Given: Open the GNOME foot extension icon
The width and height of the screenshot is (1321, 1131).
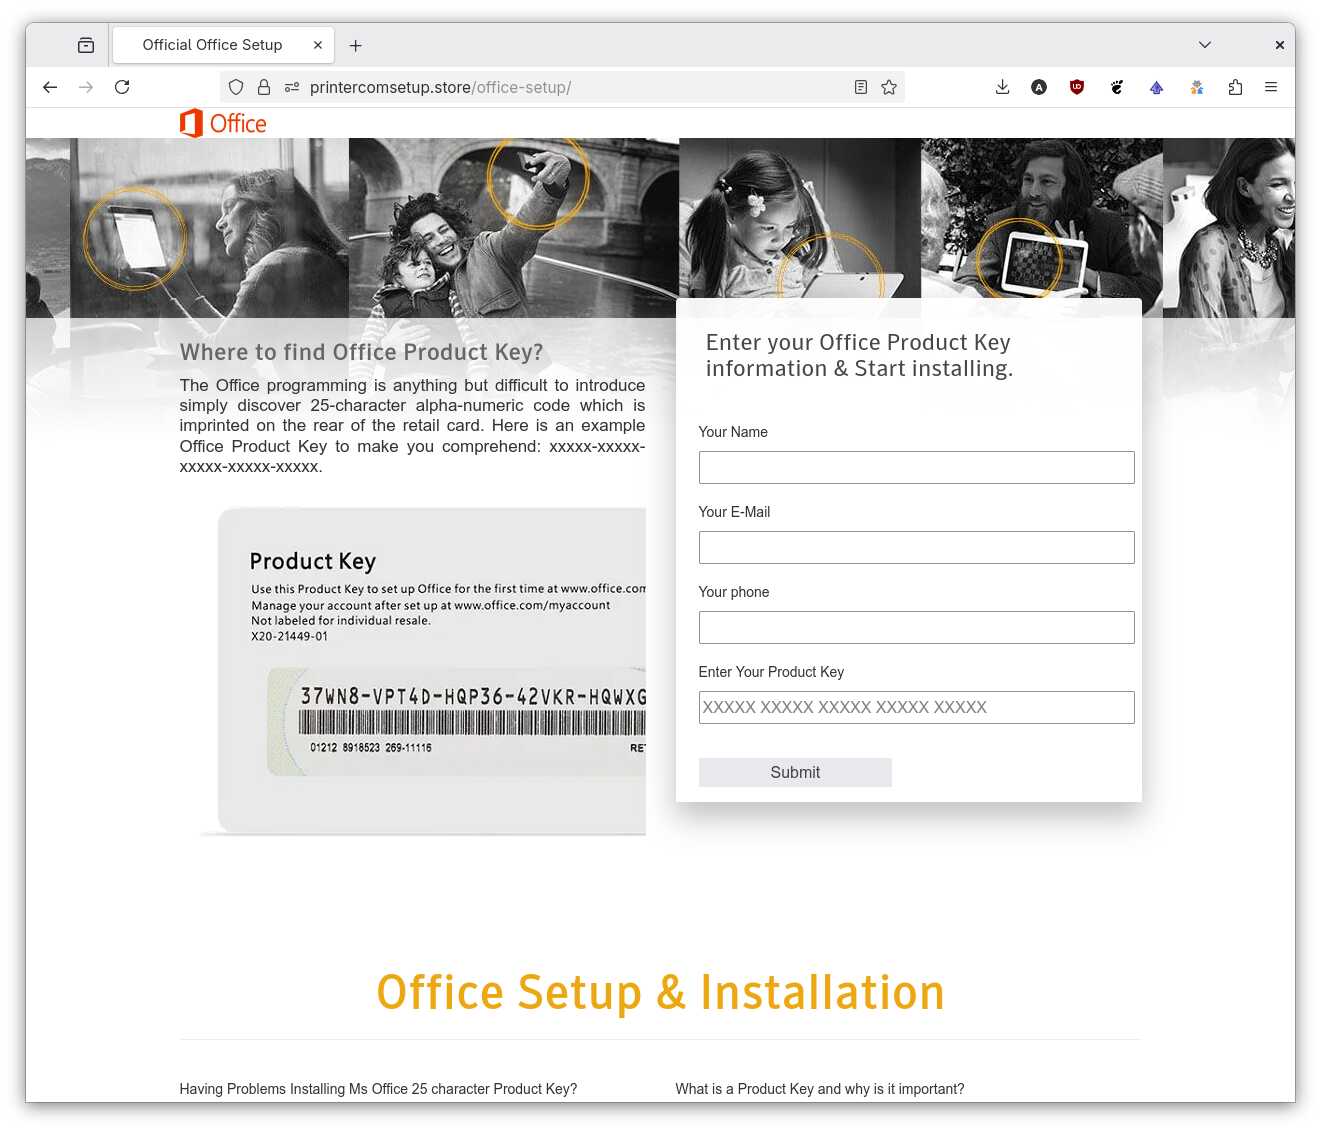Looking at the screenshot, I should pyautogui.click(x=1117, y=87).
